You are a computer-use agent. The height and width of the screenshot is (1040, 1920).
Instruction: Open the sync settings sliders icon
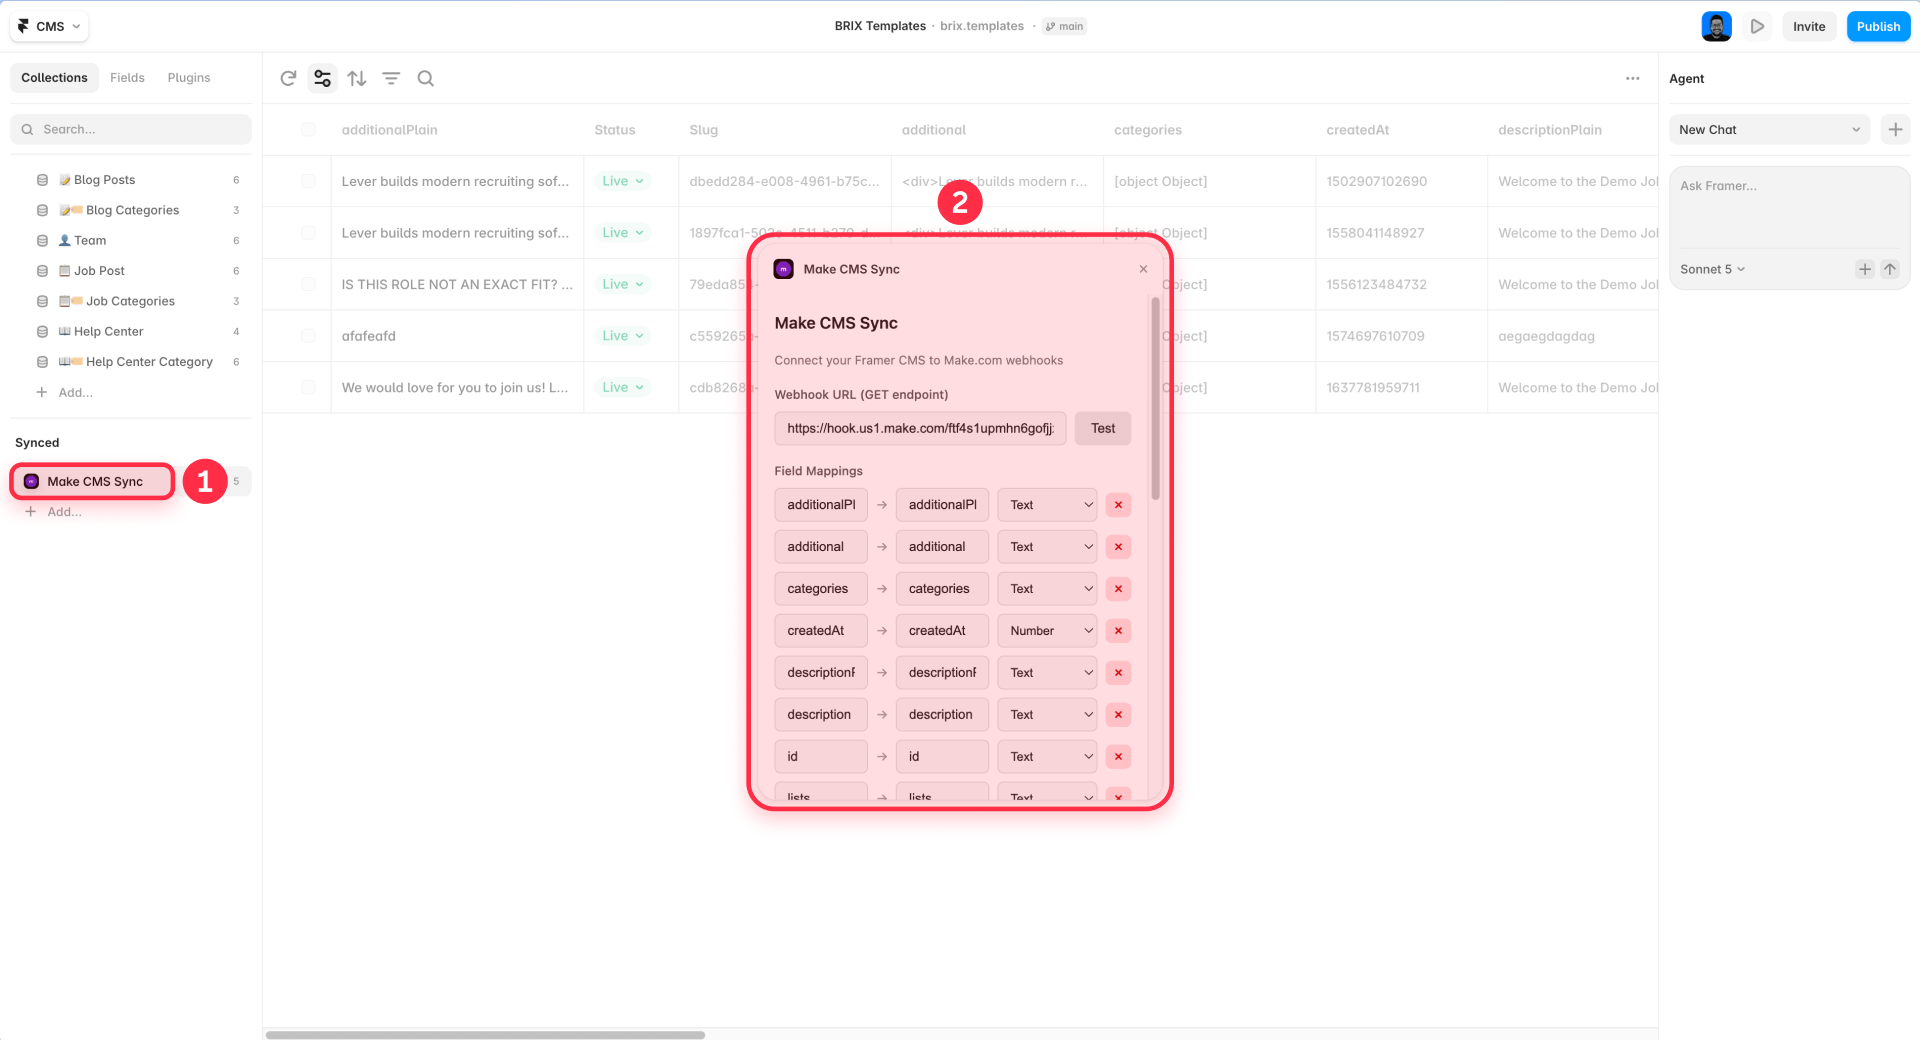pyautogui.click(x=322, y=78)
